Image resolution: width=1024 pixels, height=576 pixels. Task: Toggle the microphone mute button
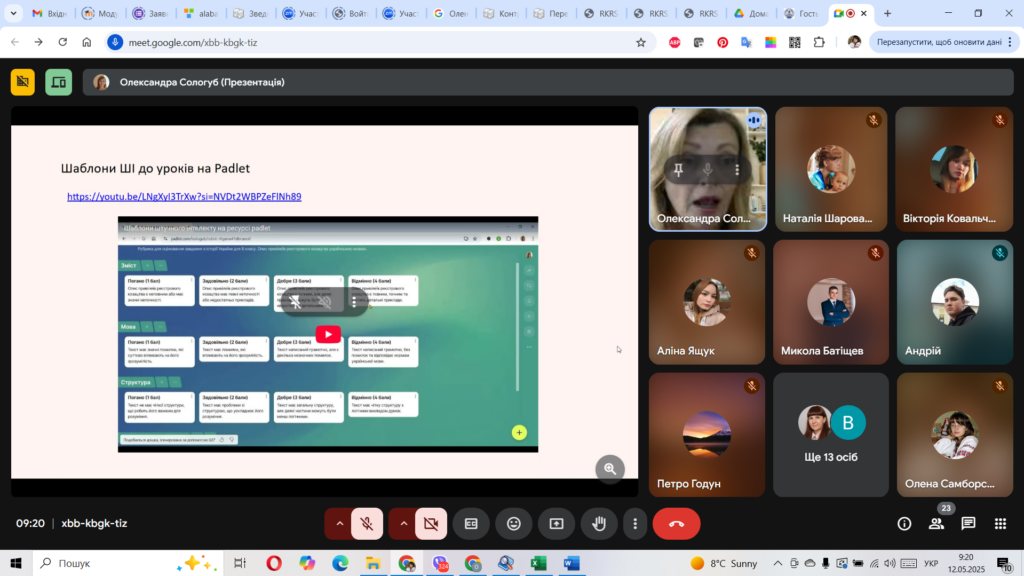[x=366, y=524]
